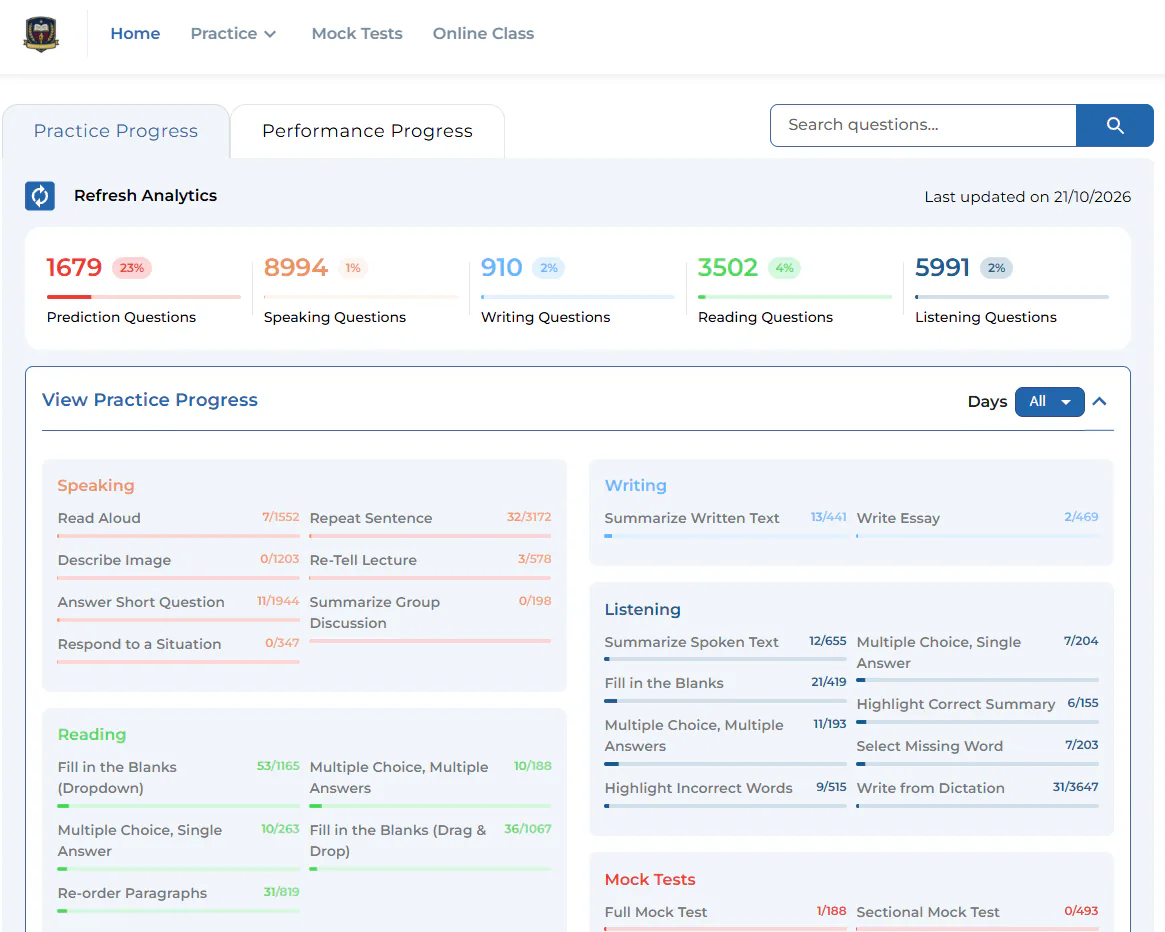Click the Mock Tests section heading
This screenshot has width=1165, height=932.
point(650,879)
